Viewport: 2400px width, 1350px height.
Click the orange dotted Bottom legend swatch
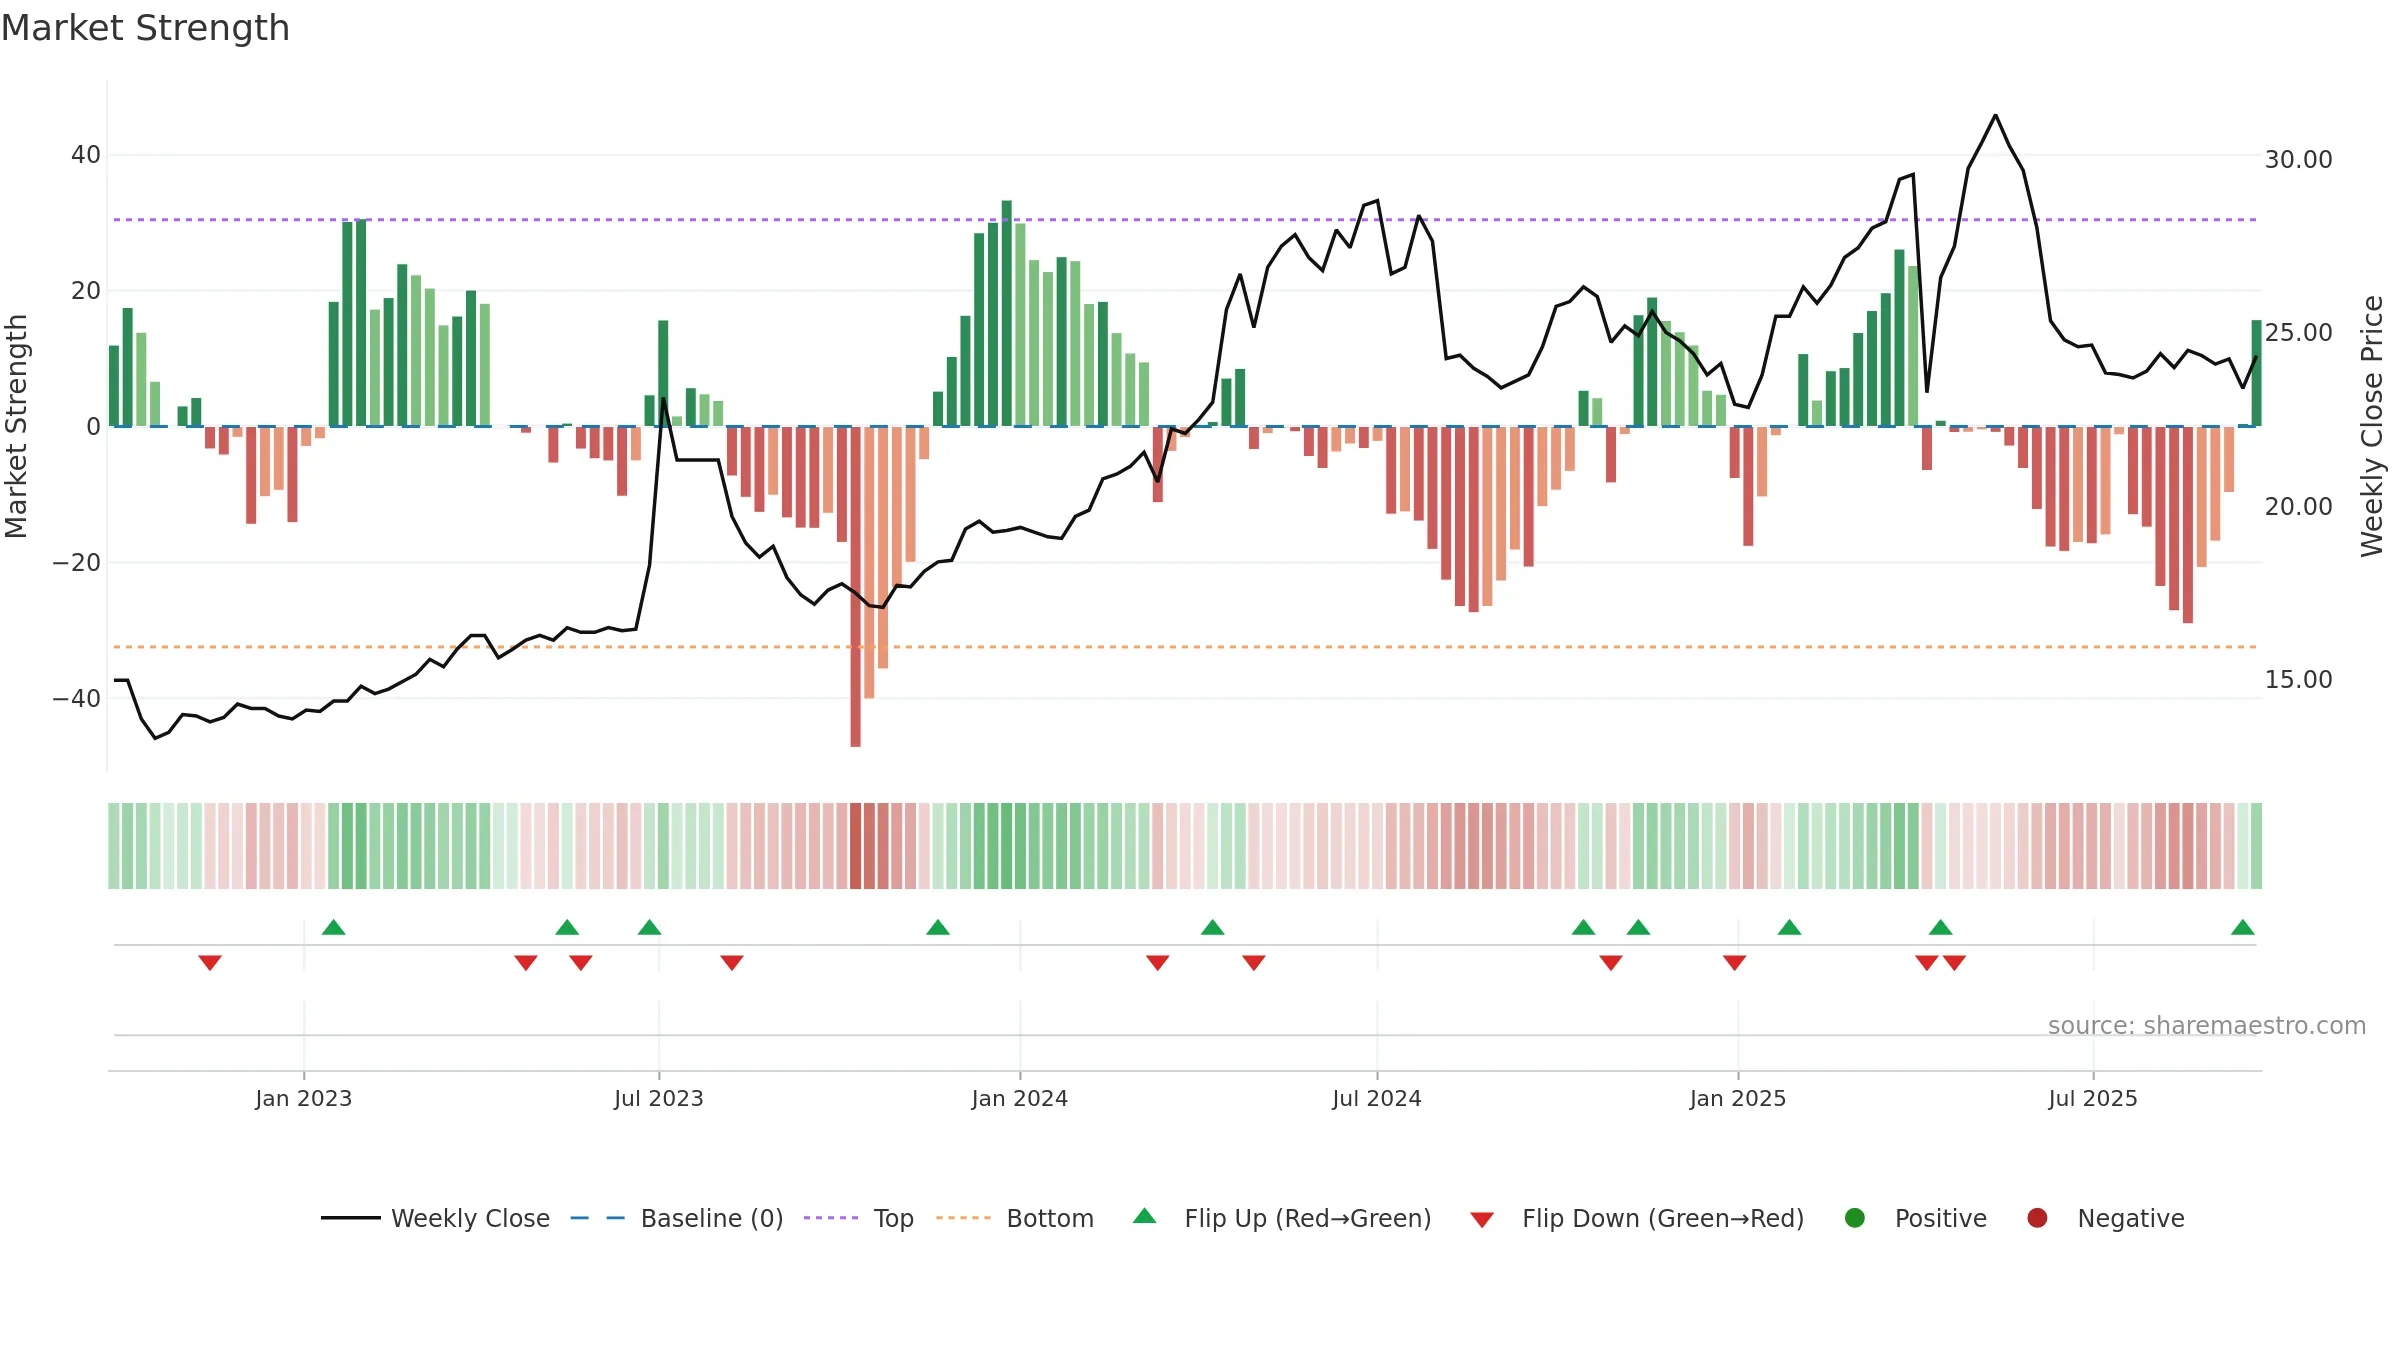click(964, 1218)
